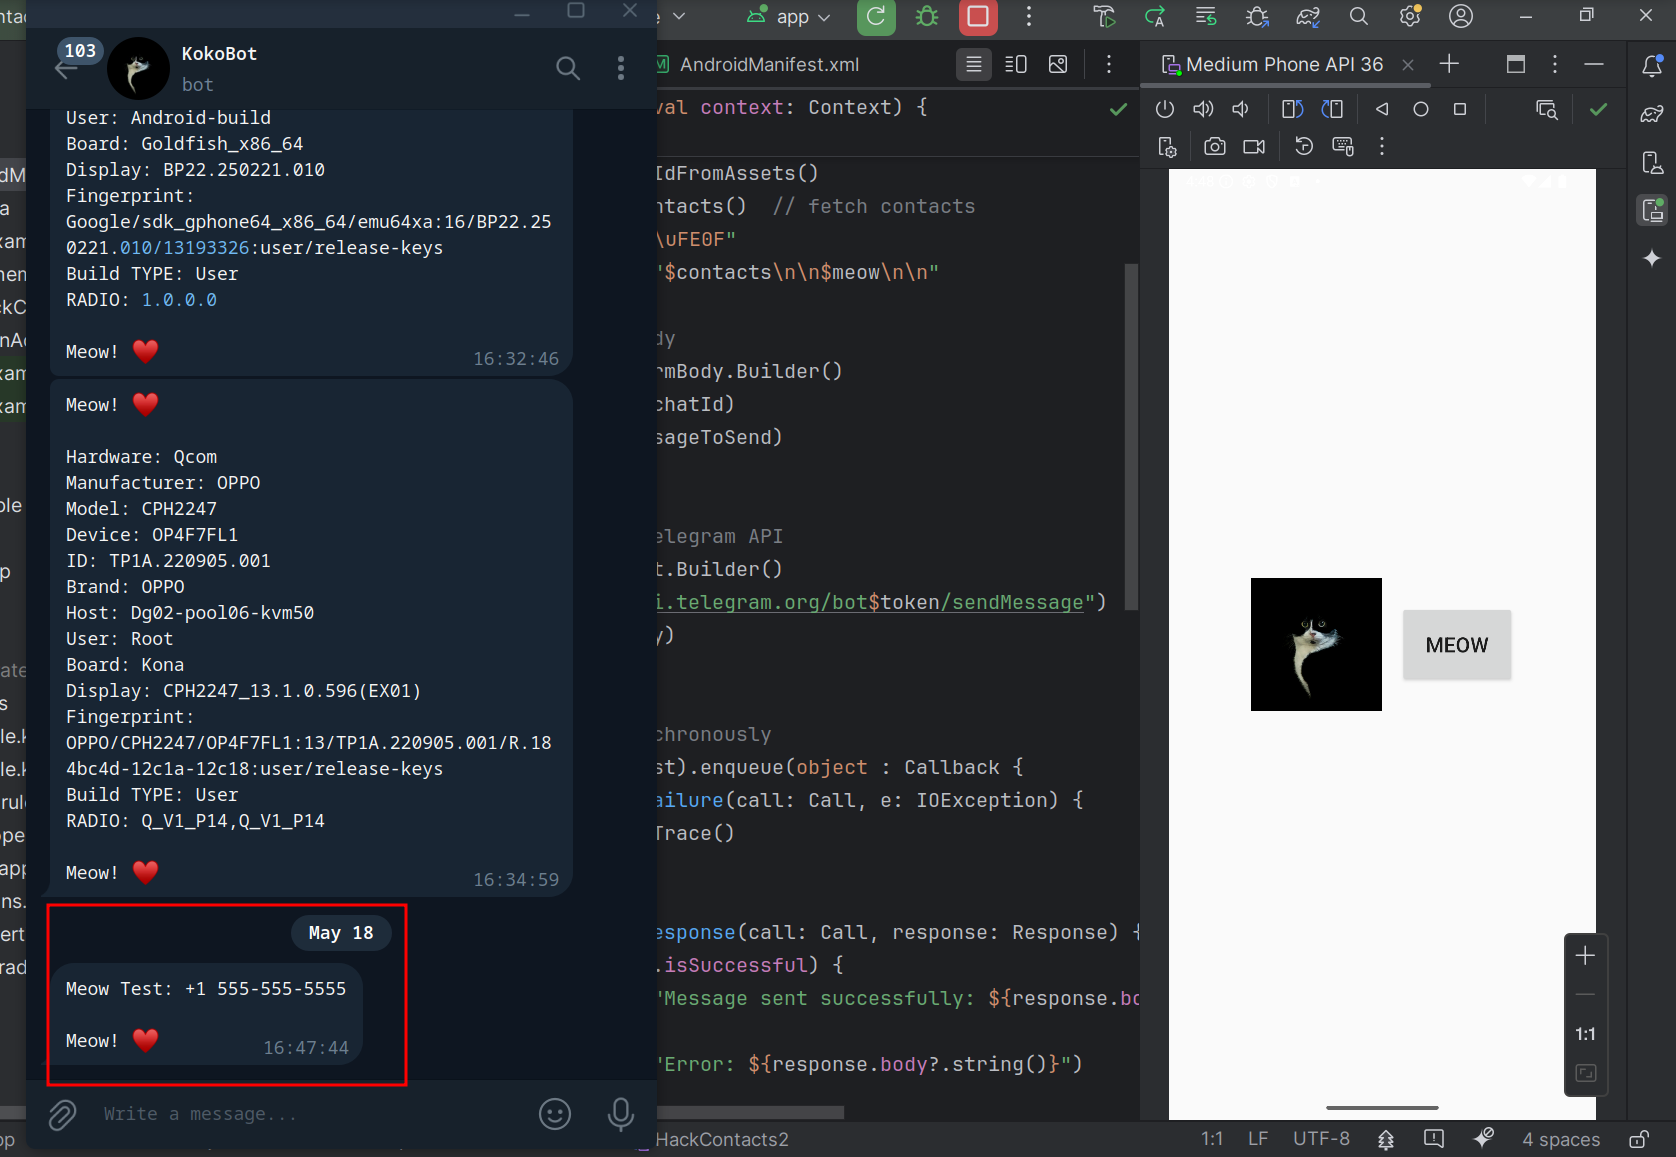Set emulator zoom to 1:1
This screenshot has width=1676, height=1157.
pyautogui.click(x=1585, y=1034)
